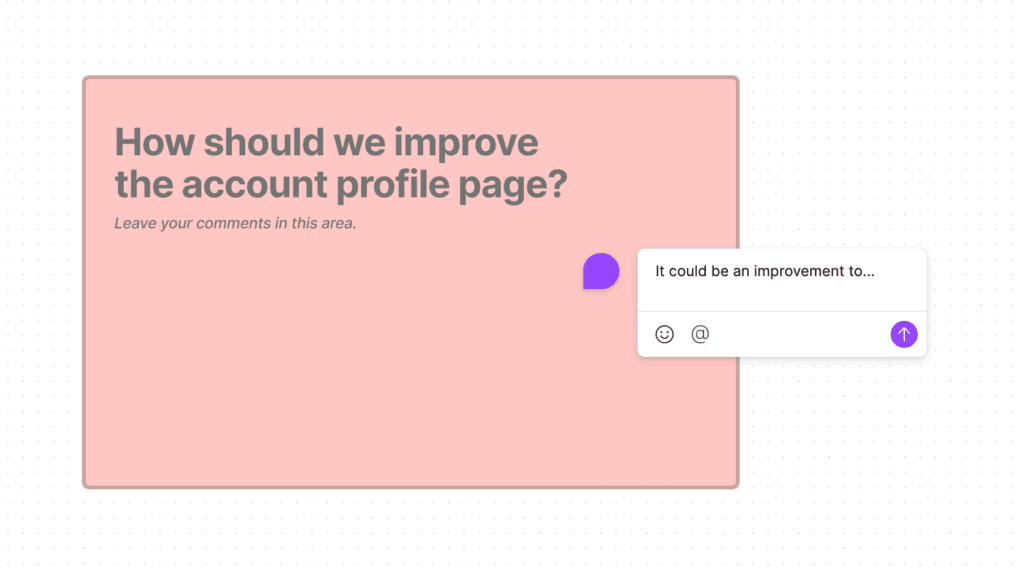Select the pink frame's top border

tap(410, 78)
